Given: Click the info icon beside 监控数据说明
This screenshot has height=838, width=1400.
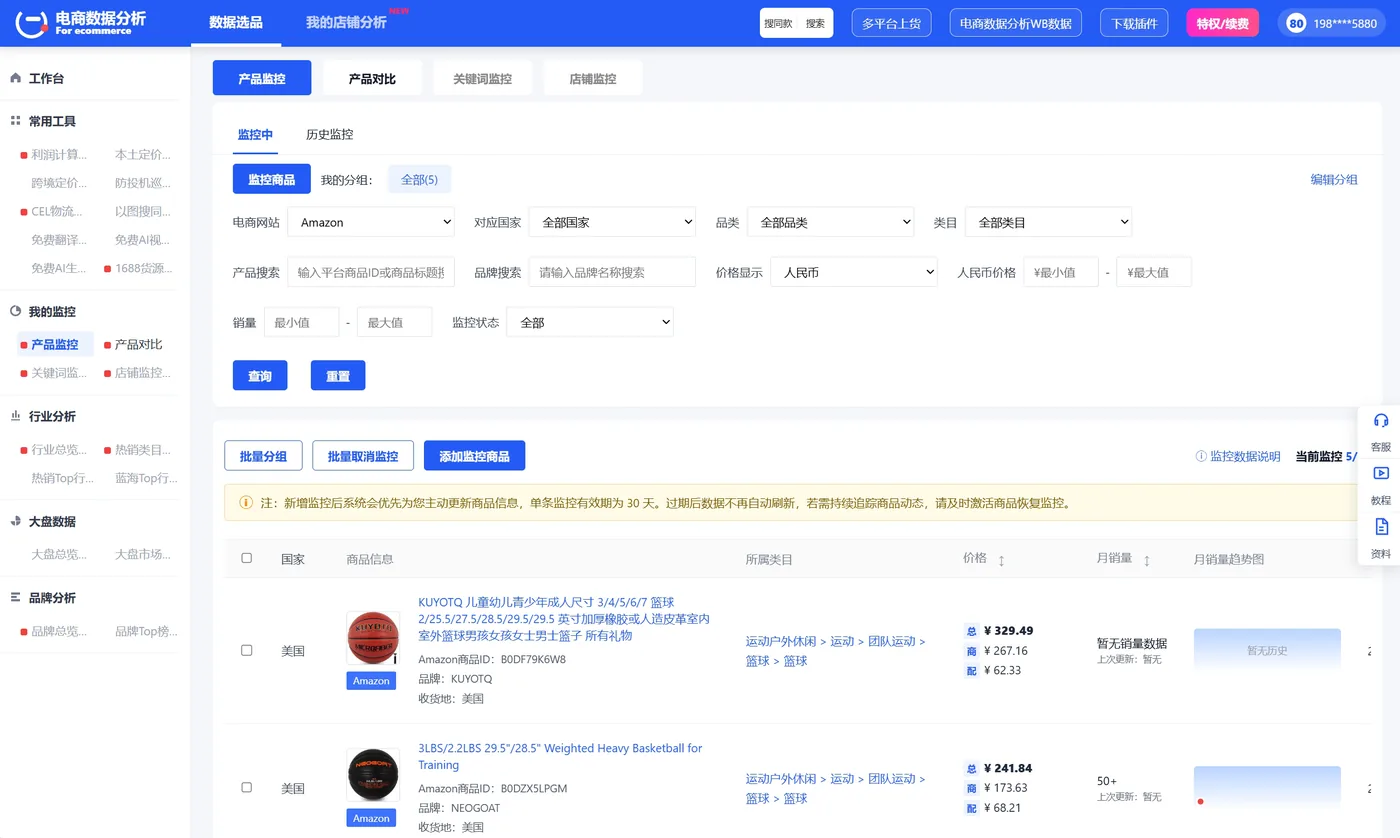Looking at the screenshot, I should pos(1201,456).
